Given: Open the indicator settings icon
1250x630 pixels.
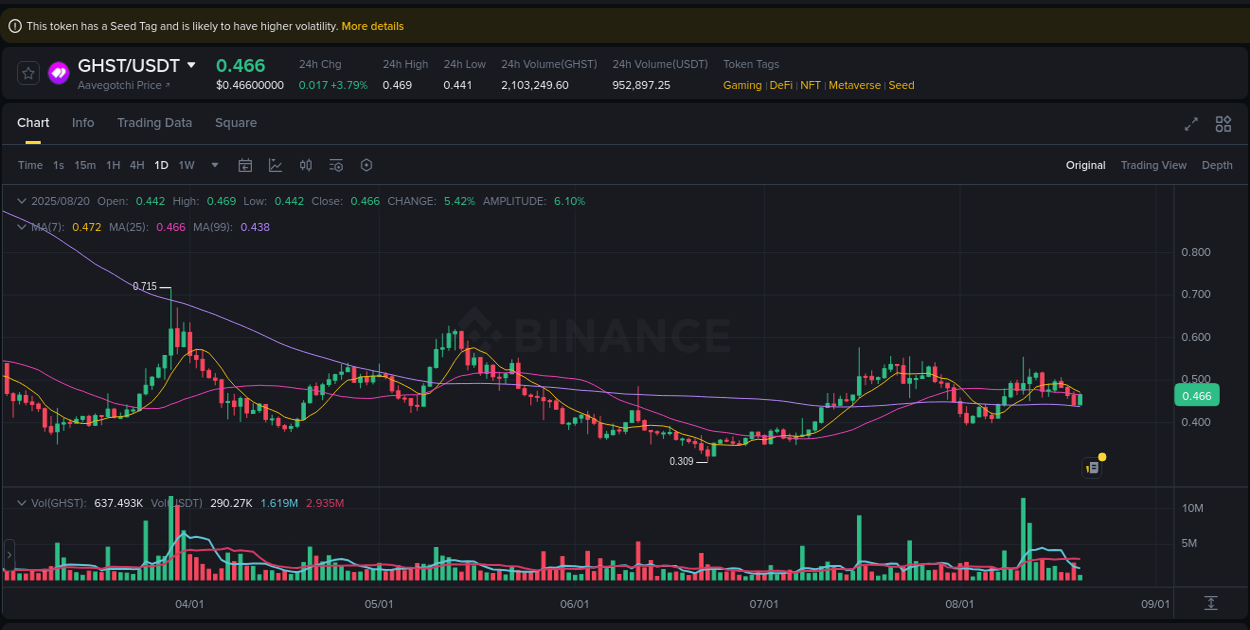Looking at the screenshot, I should (336, 165).
